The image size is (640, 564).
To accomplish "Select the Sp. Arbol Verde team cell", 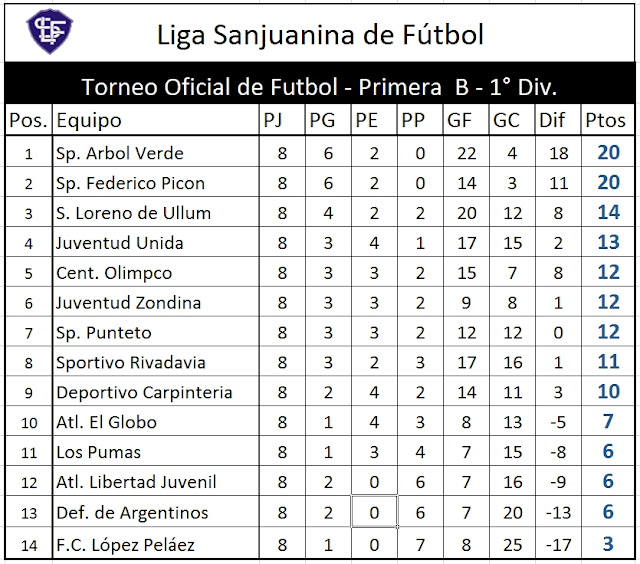I will (x=156, y=153).
